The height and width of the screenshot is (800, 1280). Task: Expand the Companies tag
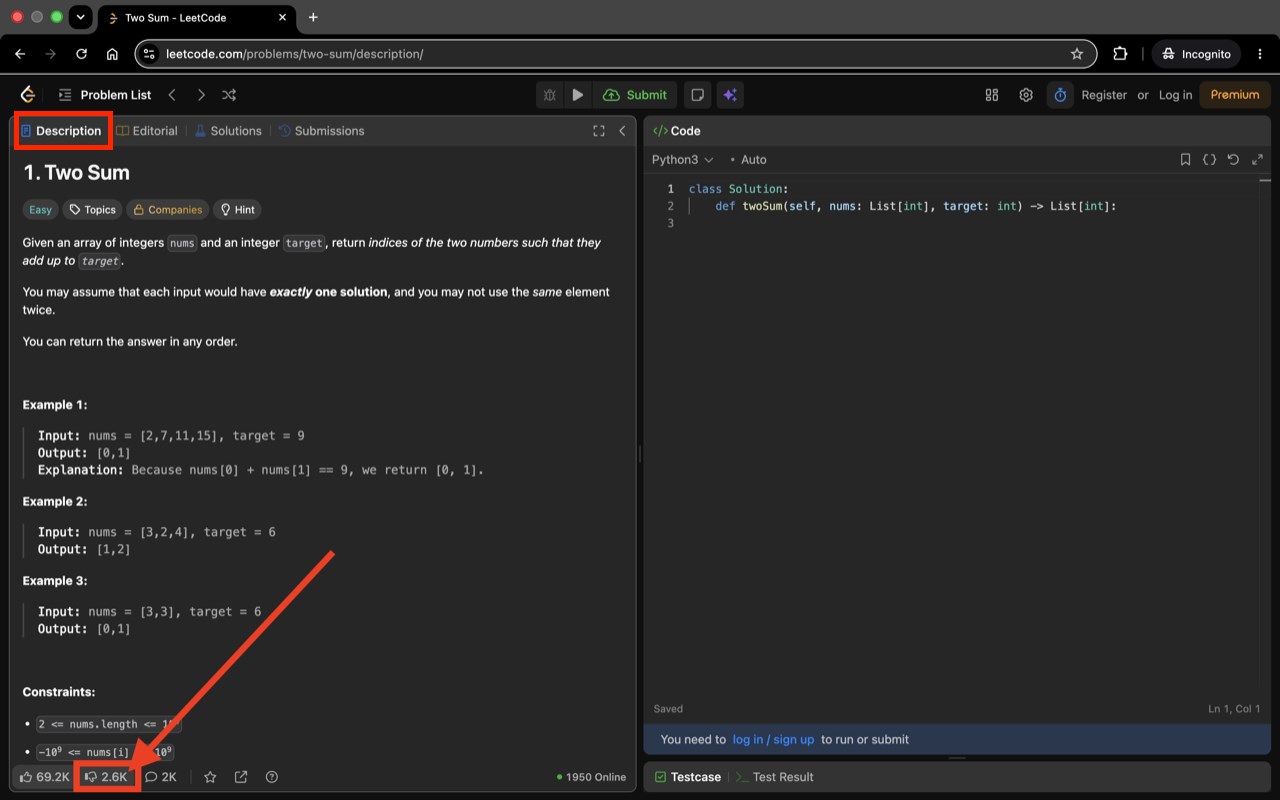(x=168, y=210)
